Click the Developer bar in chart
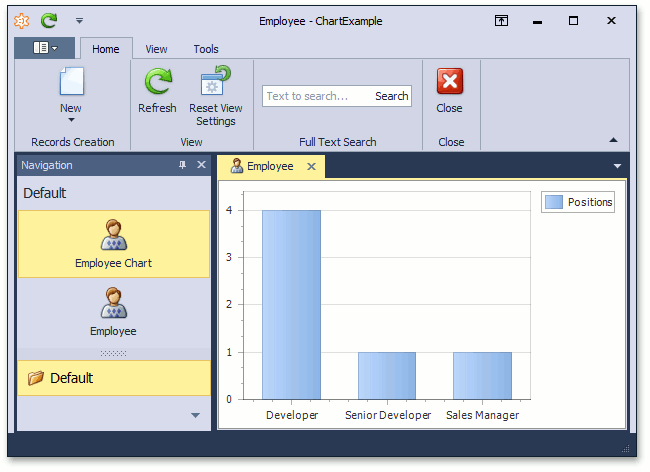The image size is (650, 472). click(291, 305)
